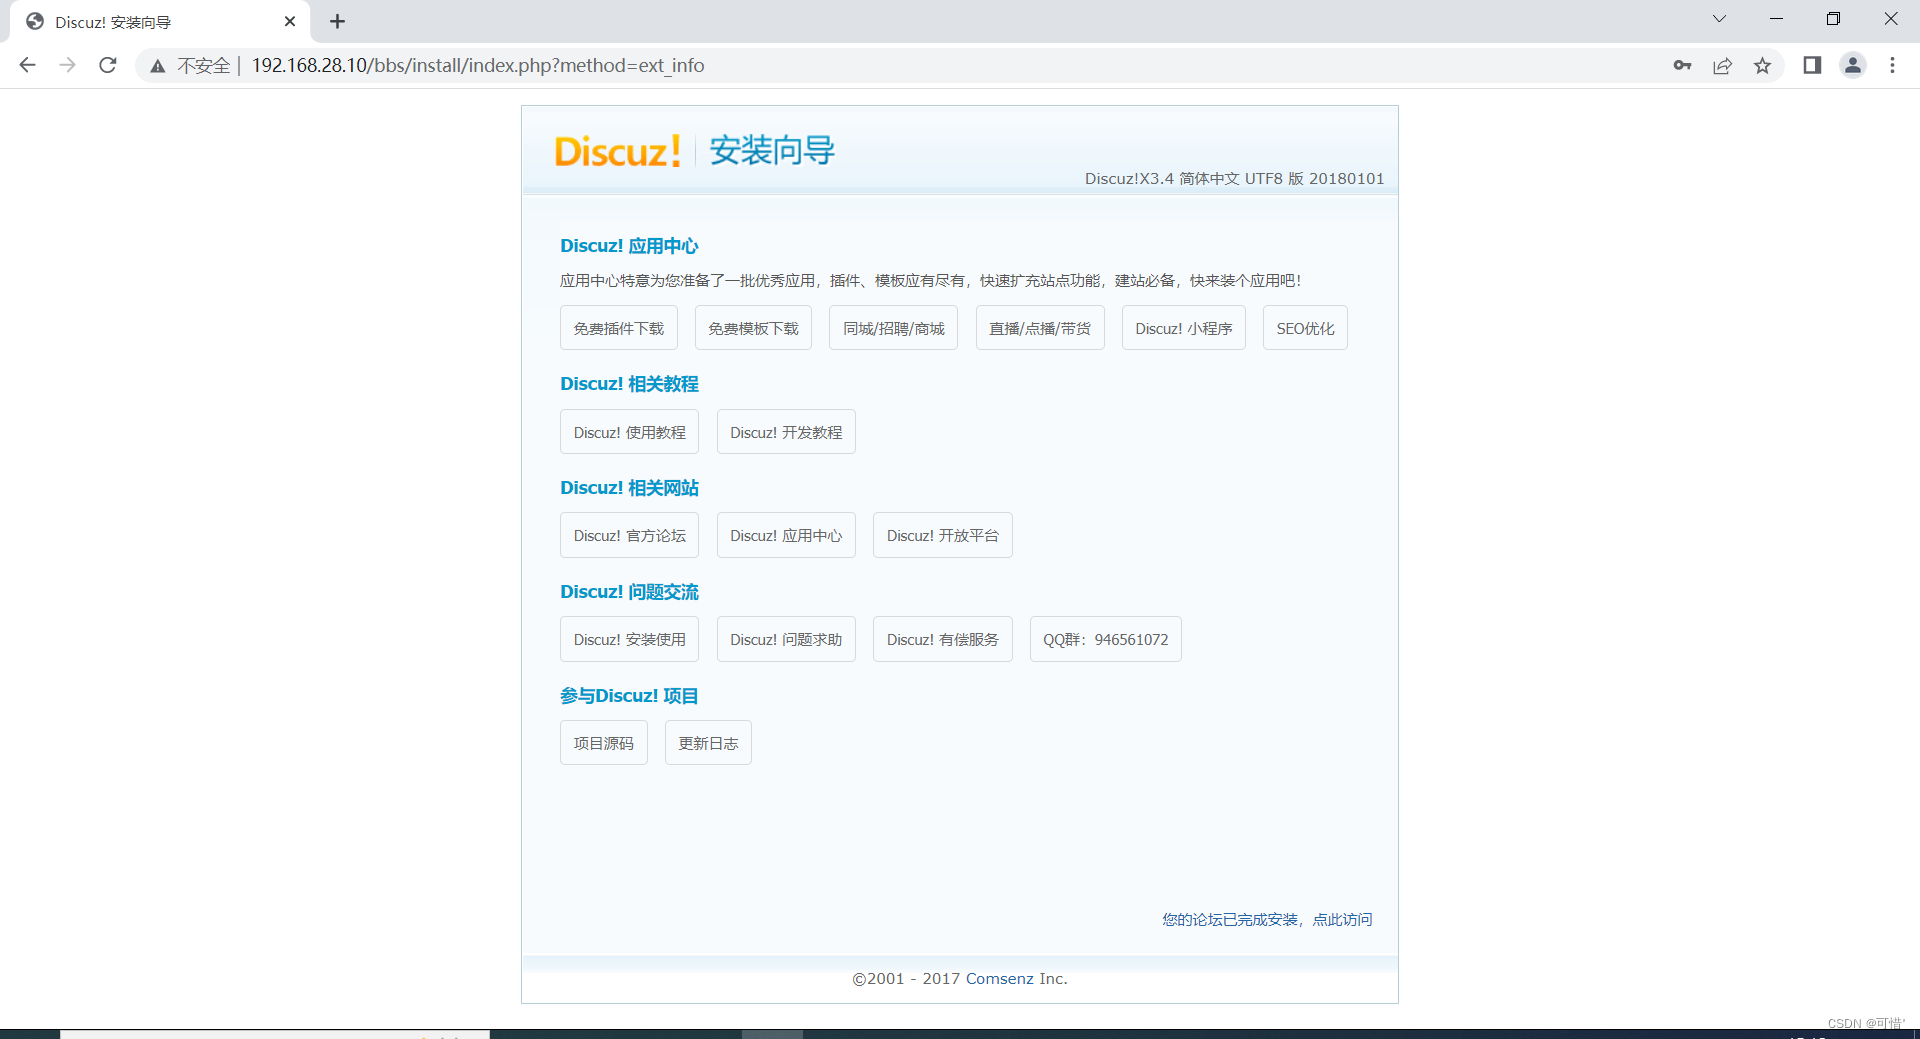Open the 更新日志 link
Viewport: 1920px width, 1039px height.
708,743
